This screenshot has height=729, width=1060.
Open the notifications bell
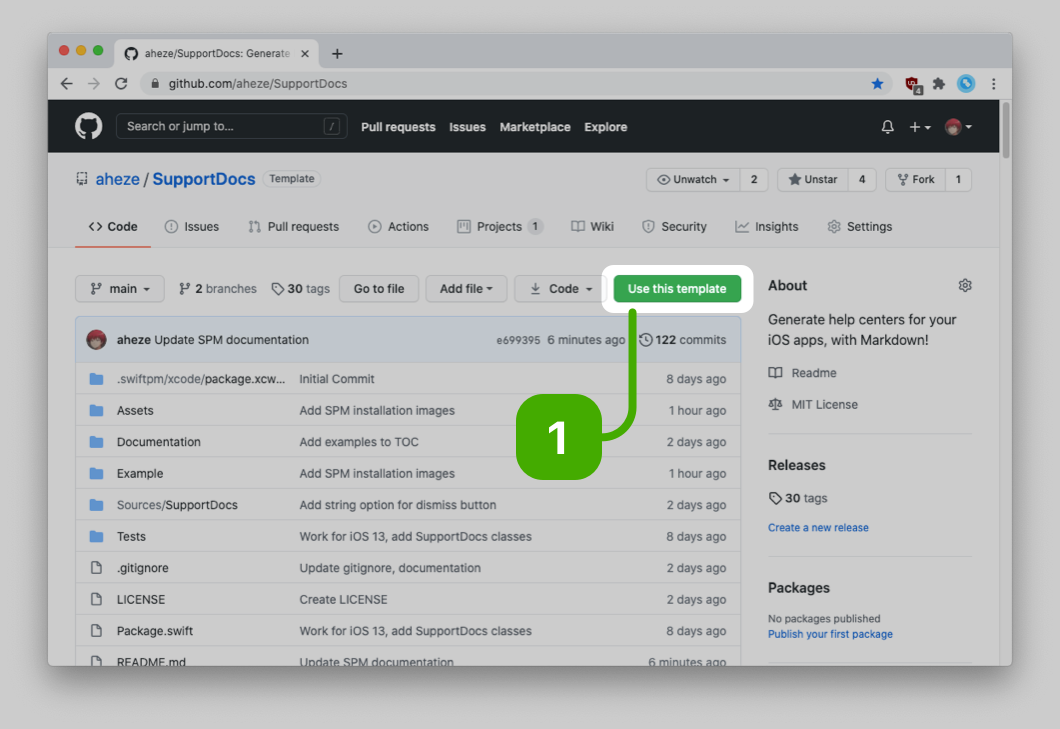click(x=888, y=126)
